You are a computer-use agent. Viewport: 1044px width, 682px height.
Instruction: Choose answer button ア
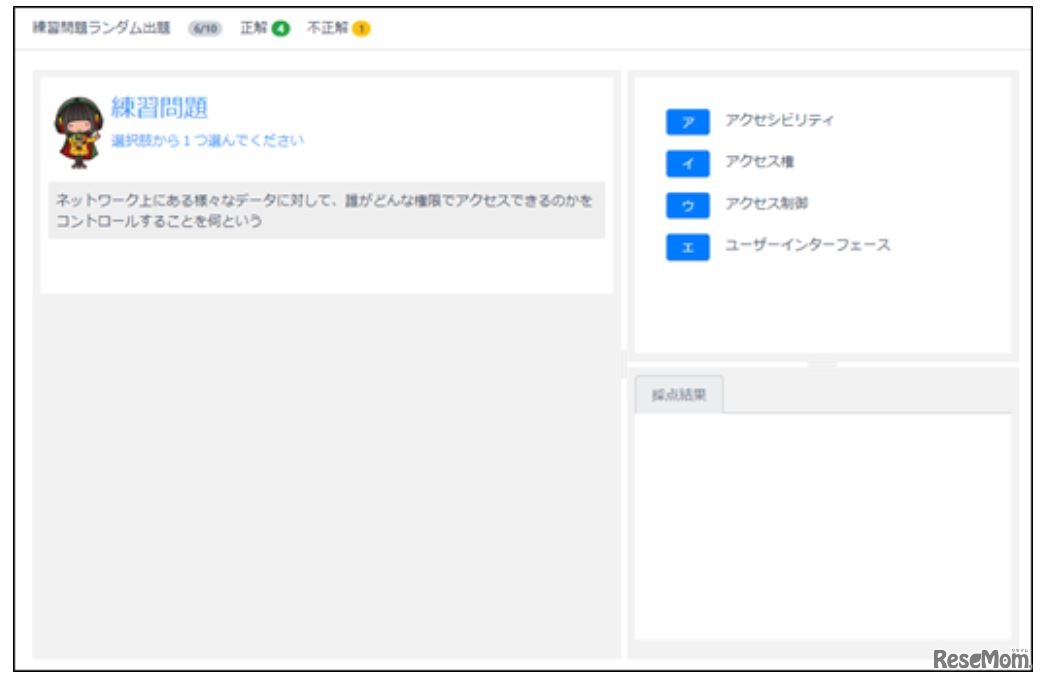[687, 122]
